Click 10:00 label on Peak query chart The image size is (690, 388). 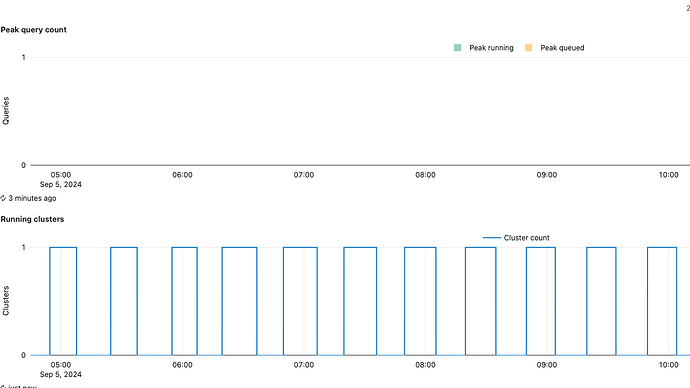668,175
